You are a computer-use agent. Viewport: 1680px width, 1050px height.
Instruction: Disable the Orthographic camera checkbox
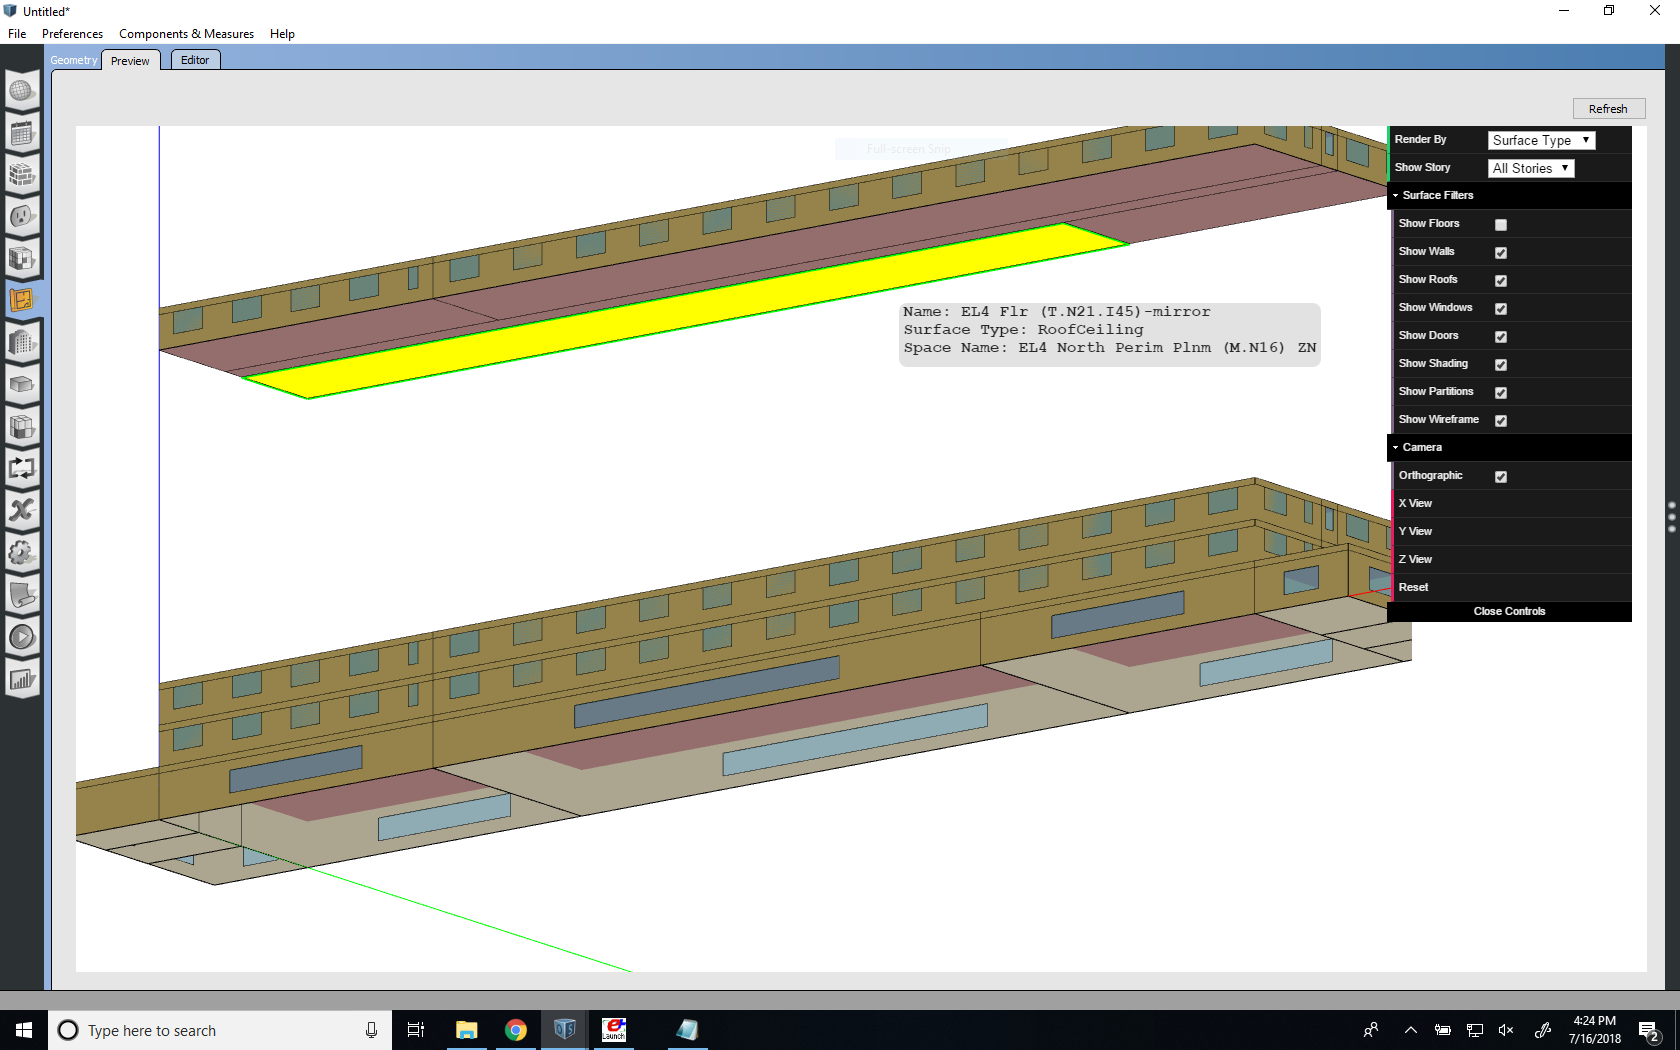pyautogui.click(x=1500, y=477)
